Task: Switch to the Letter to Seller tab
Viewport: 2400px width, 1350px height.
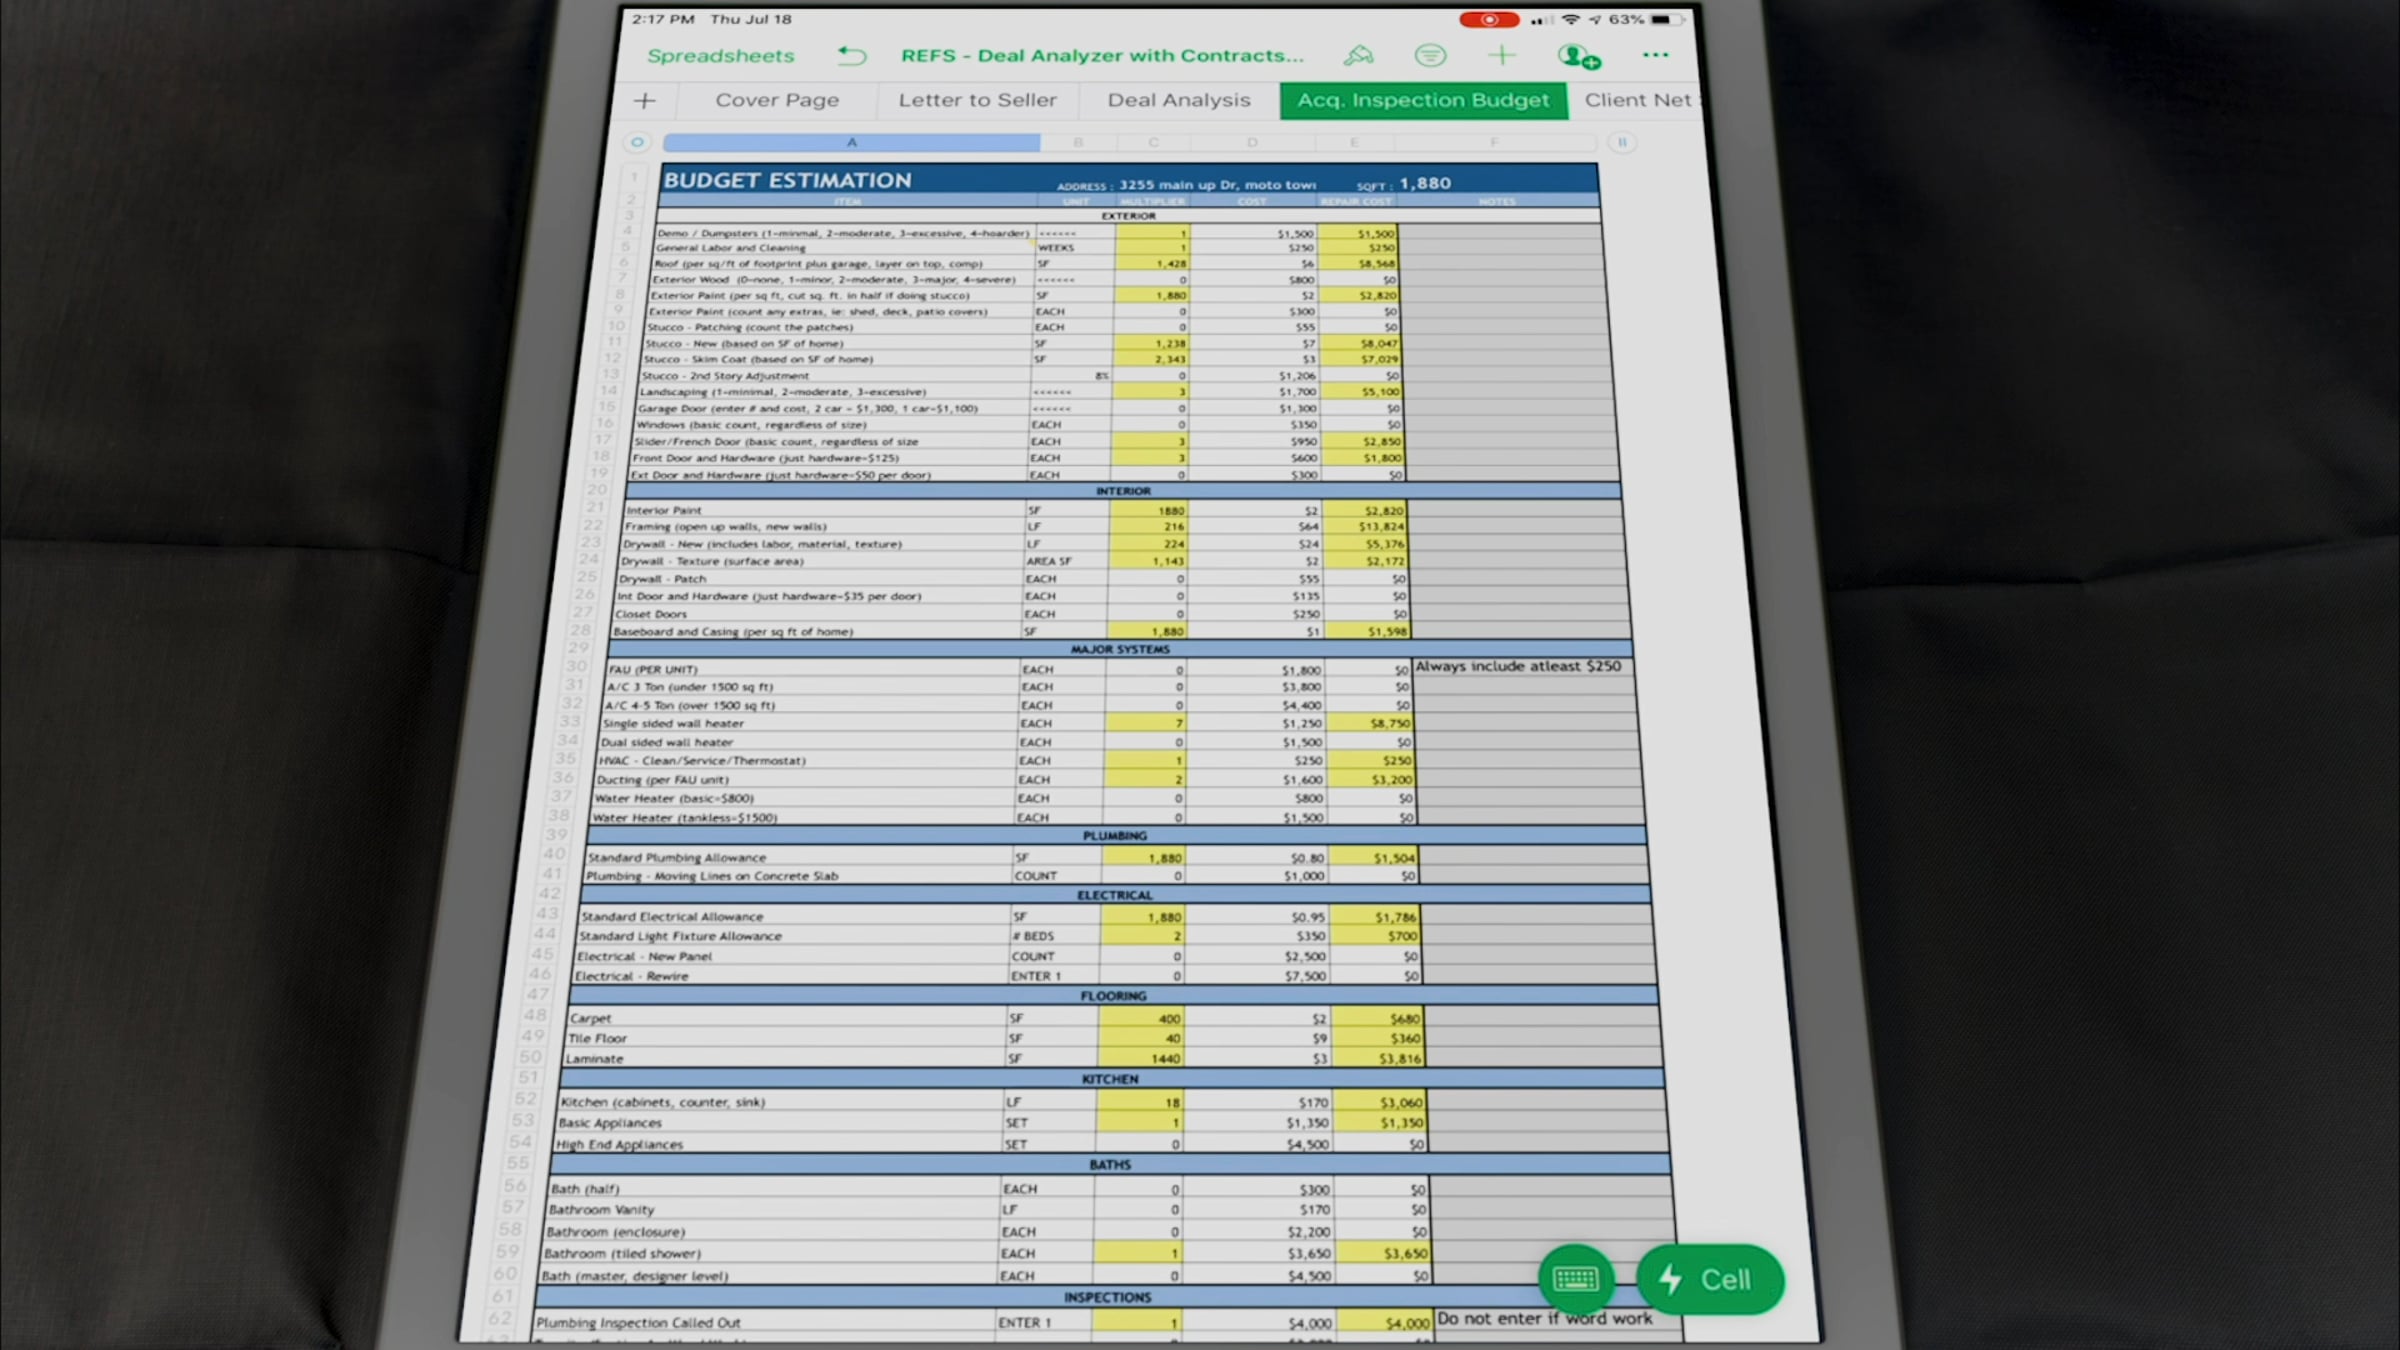Action: point(977,100)
